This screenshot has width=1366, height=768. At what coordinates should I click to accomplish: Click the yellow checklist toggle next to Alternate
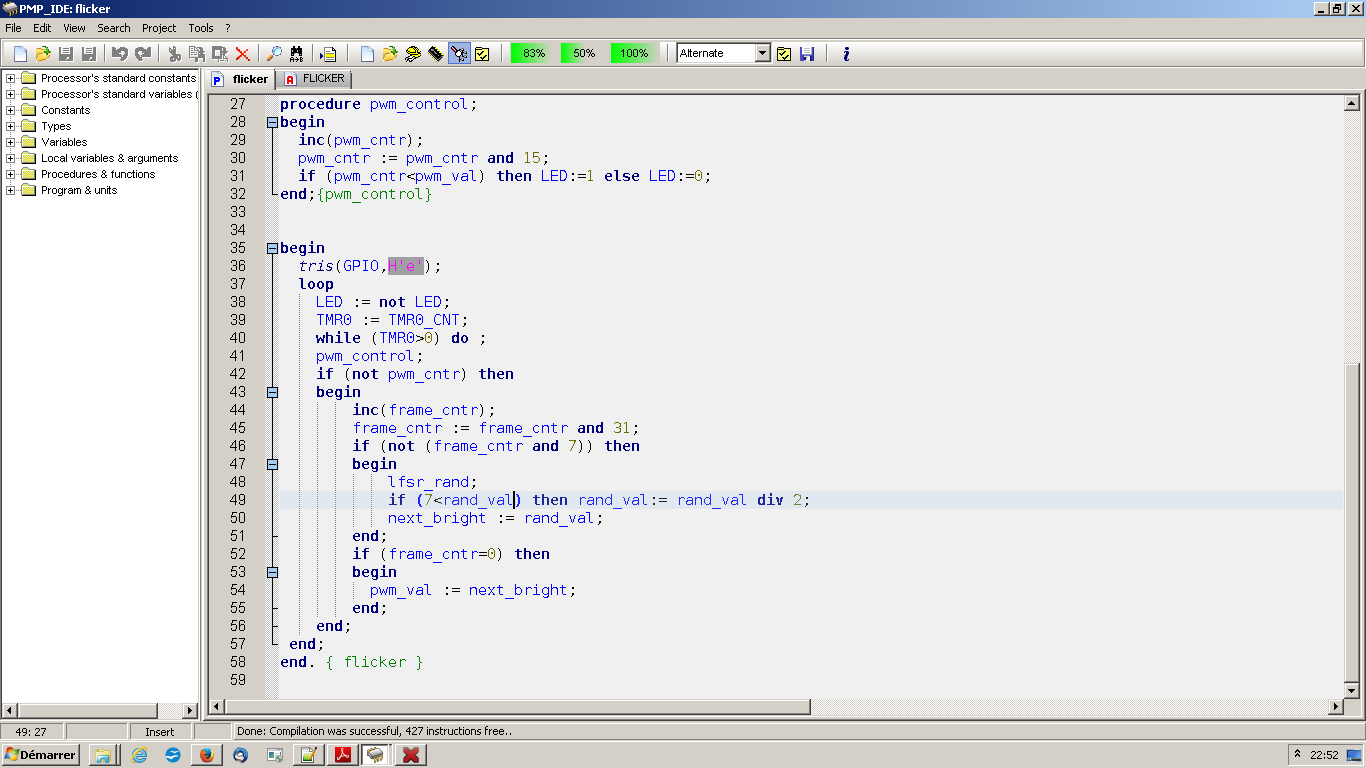[783, 53]
